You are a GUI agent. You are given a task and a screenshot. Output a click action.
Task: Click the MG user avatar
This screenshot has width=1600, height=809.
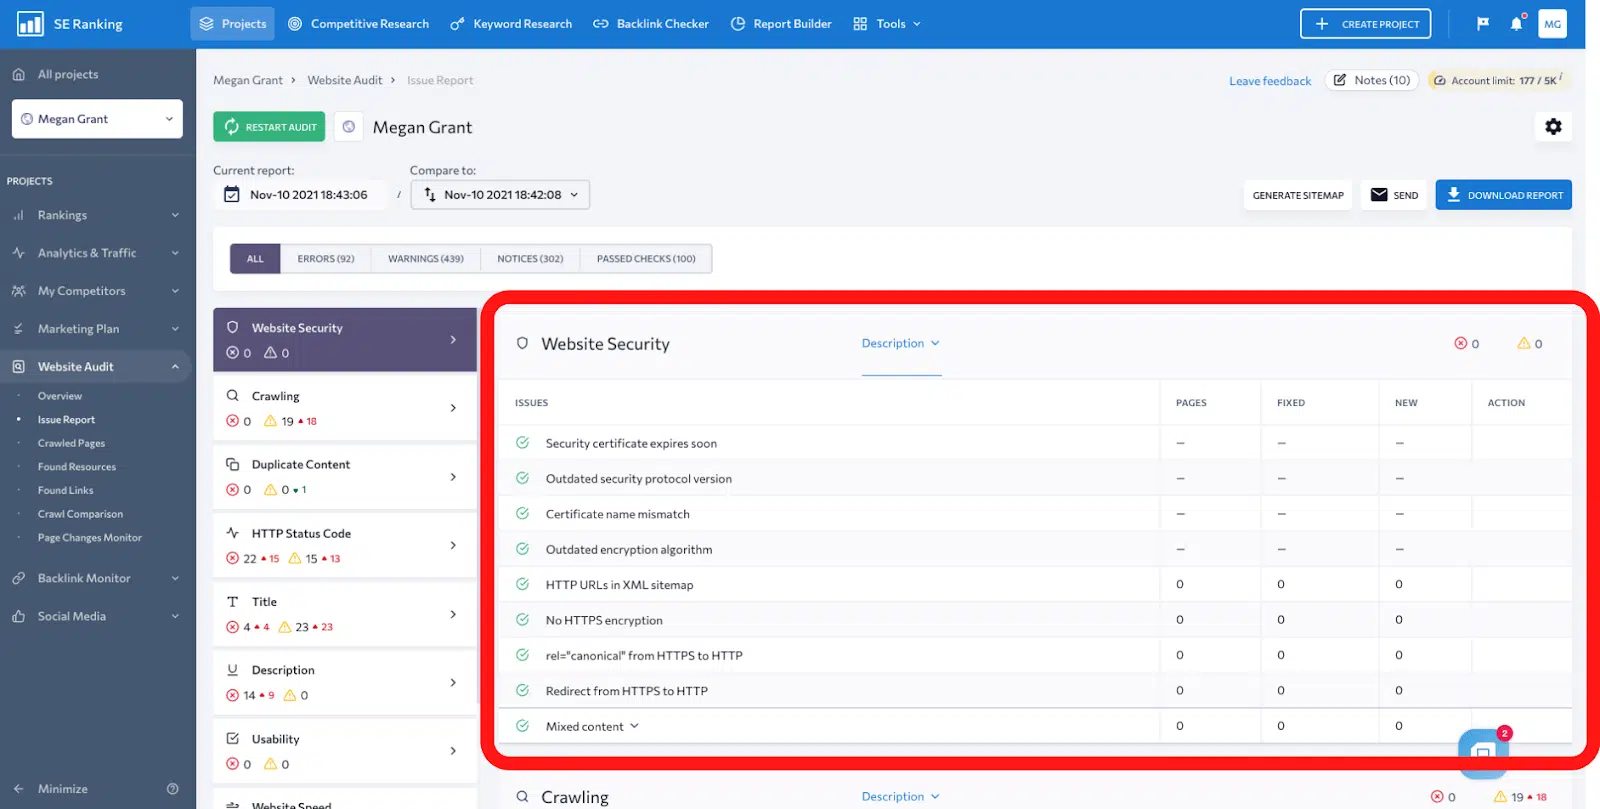click(1552, 24)
